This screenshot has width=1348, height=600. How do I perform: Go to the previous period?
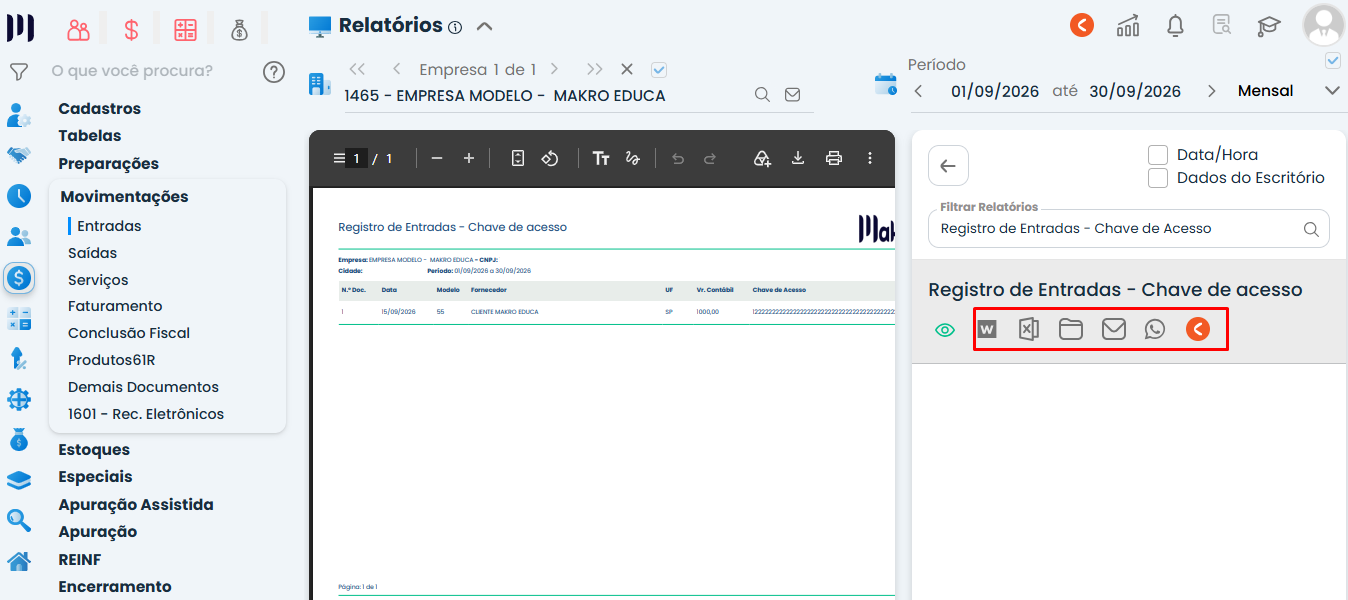[x=918, y=91]
